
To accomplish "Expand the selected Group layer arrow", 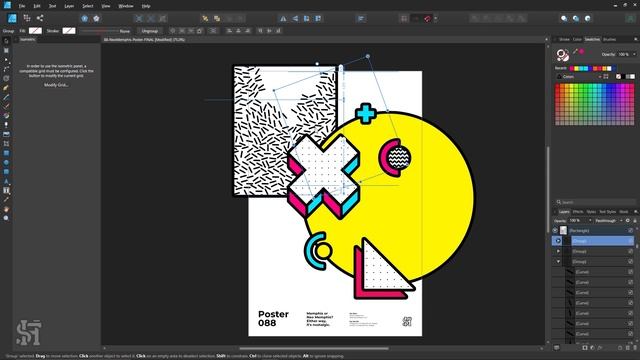I will tap(558, 241).
